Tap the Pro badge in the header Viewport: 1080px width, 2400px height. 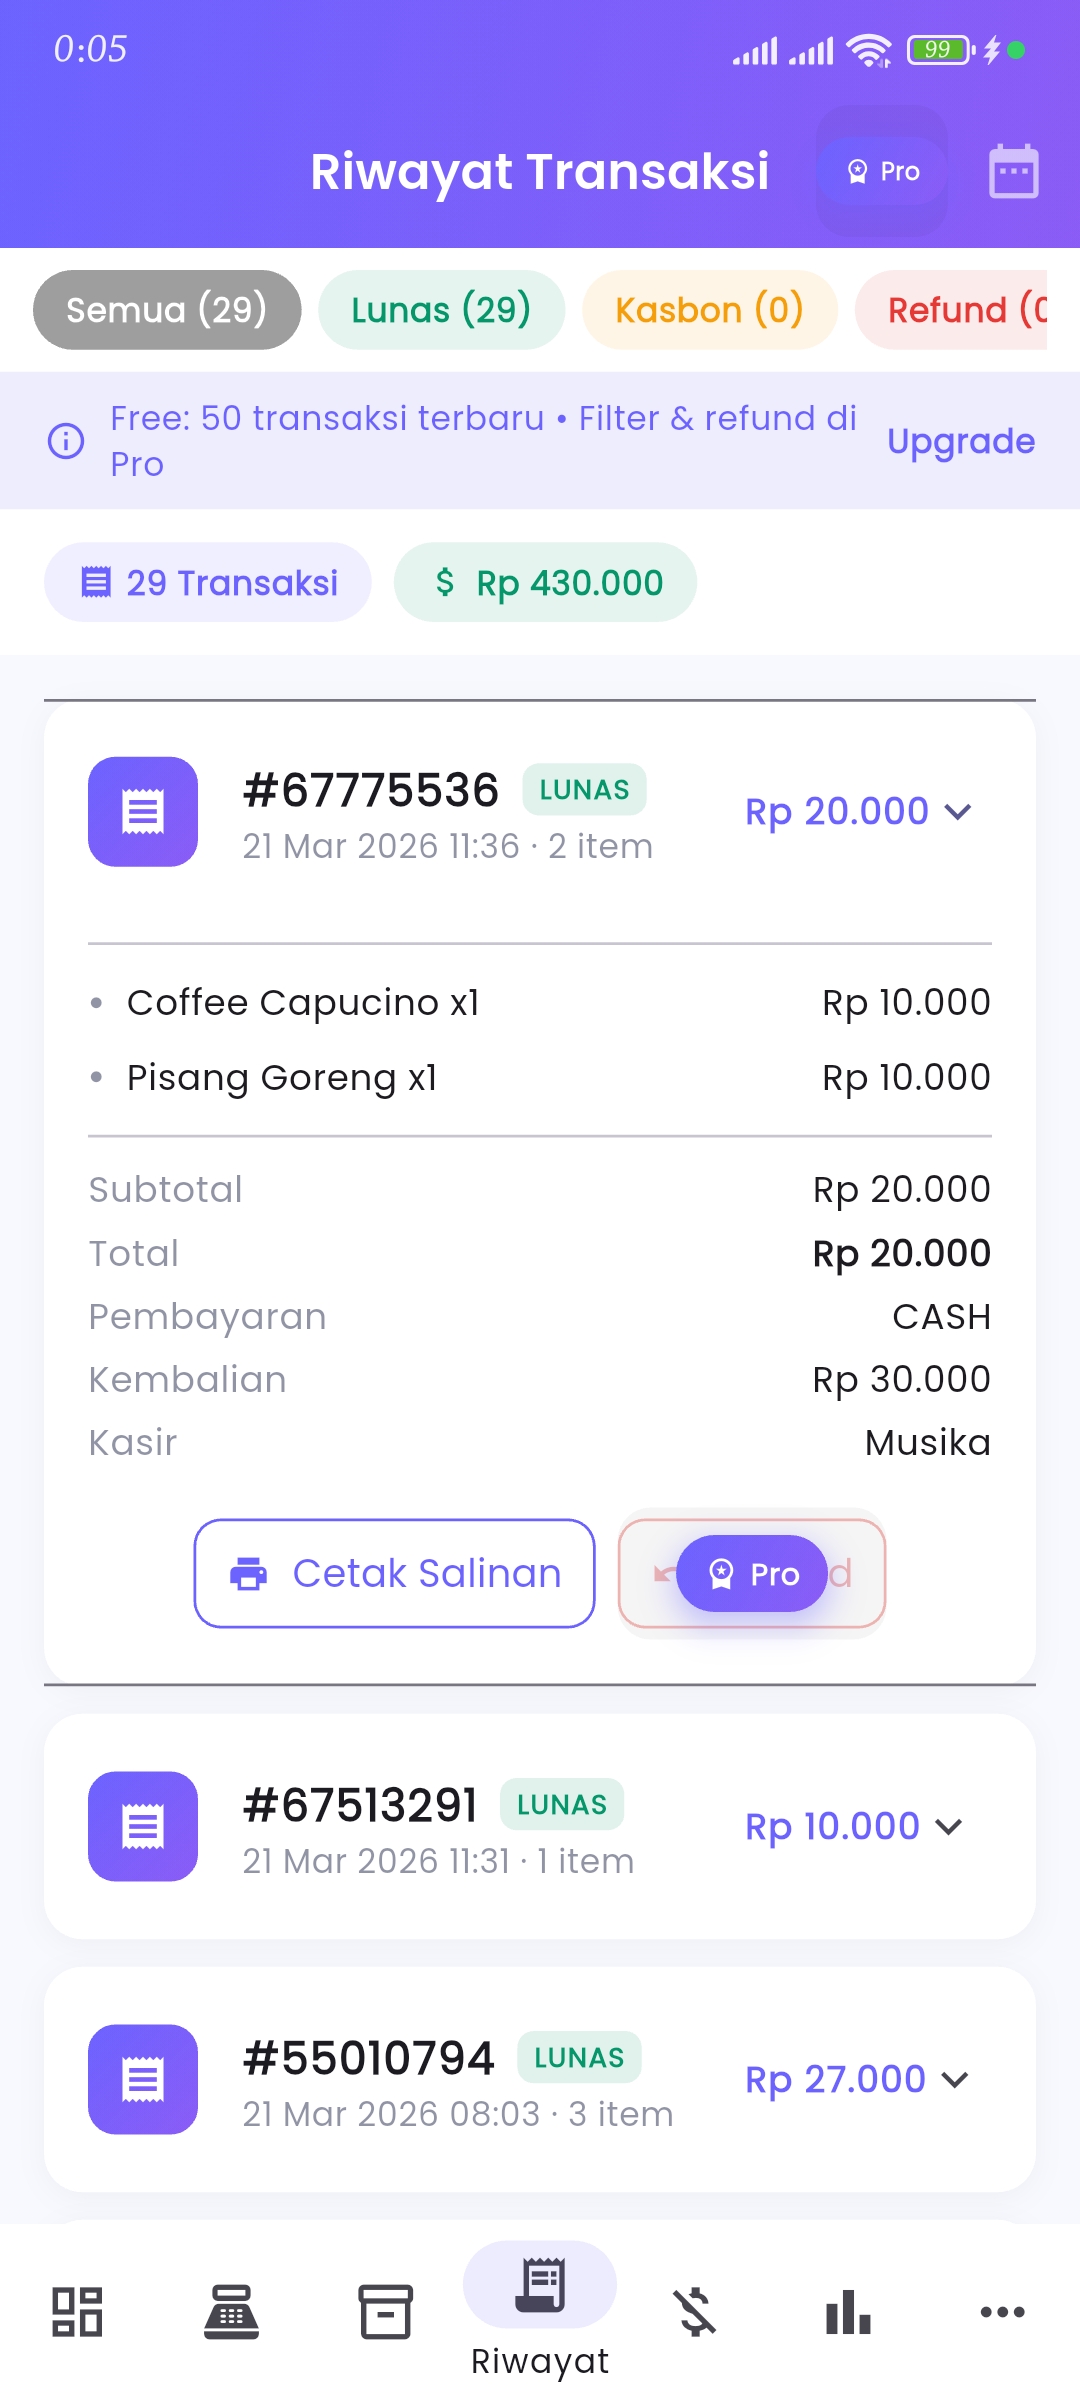point(883,172)
